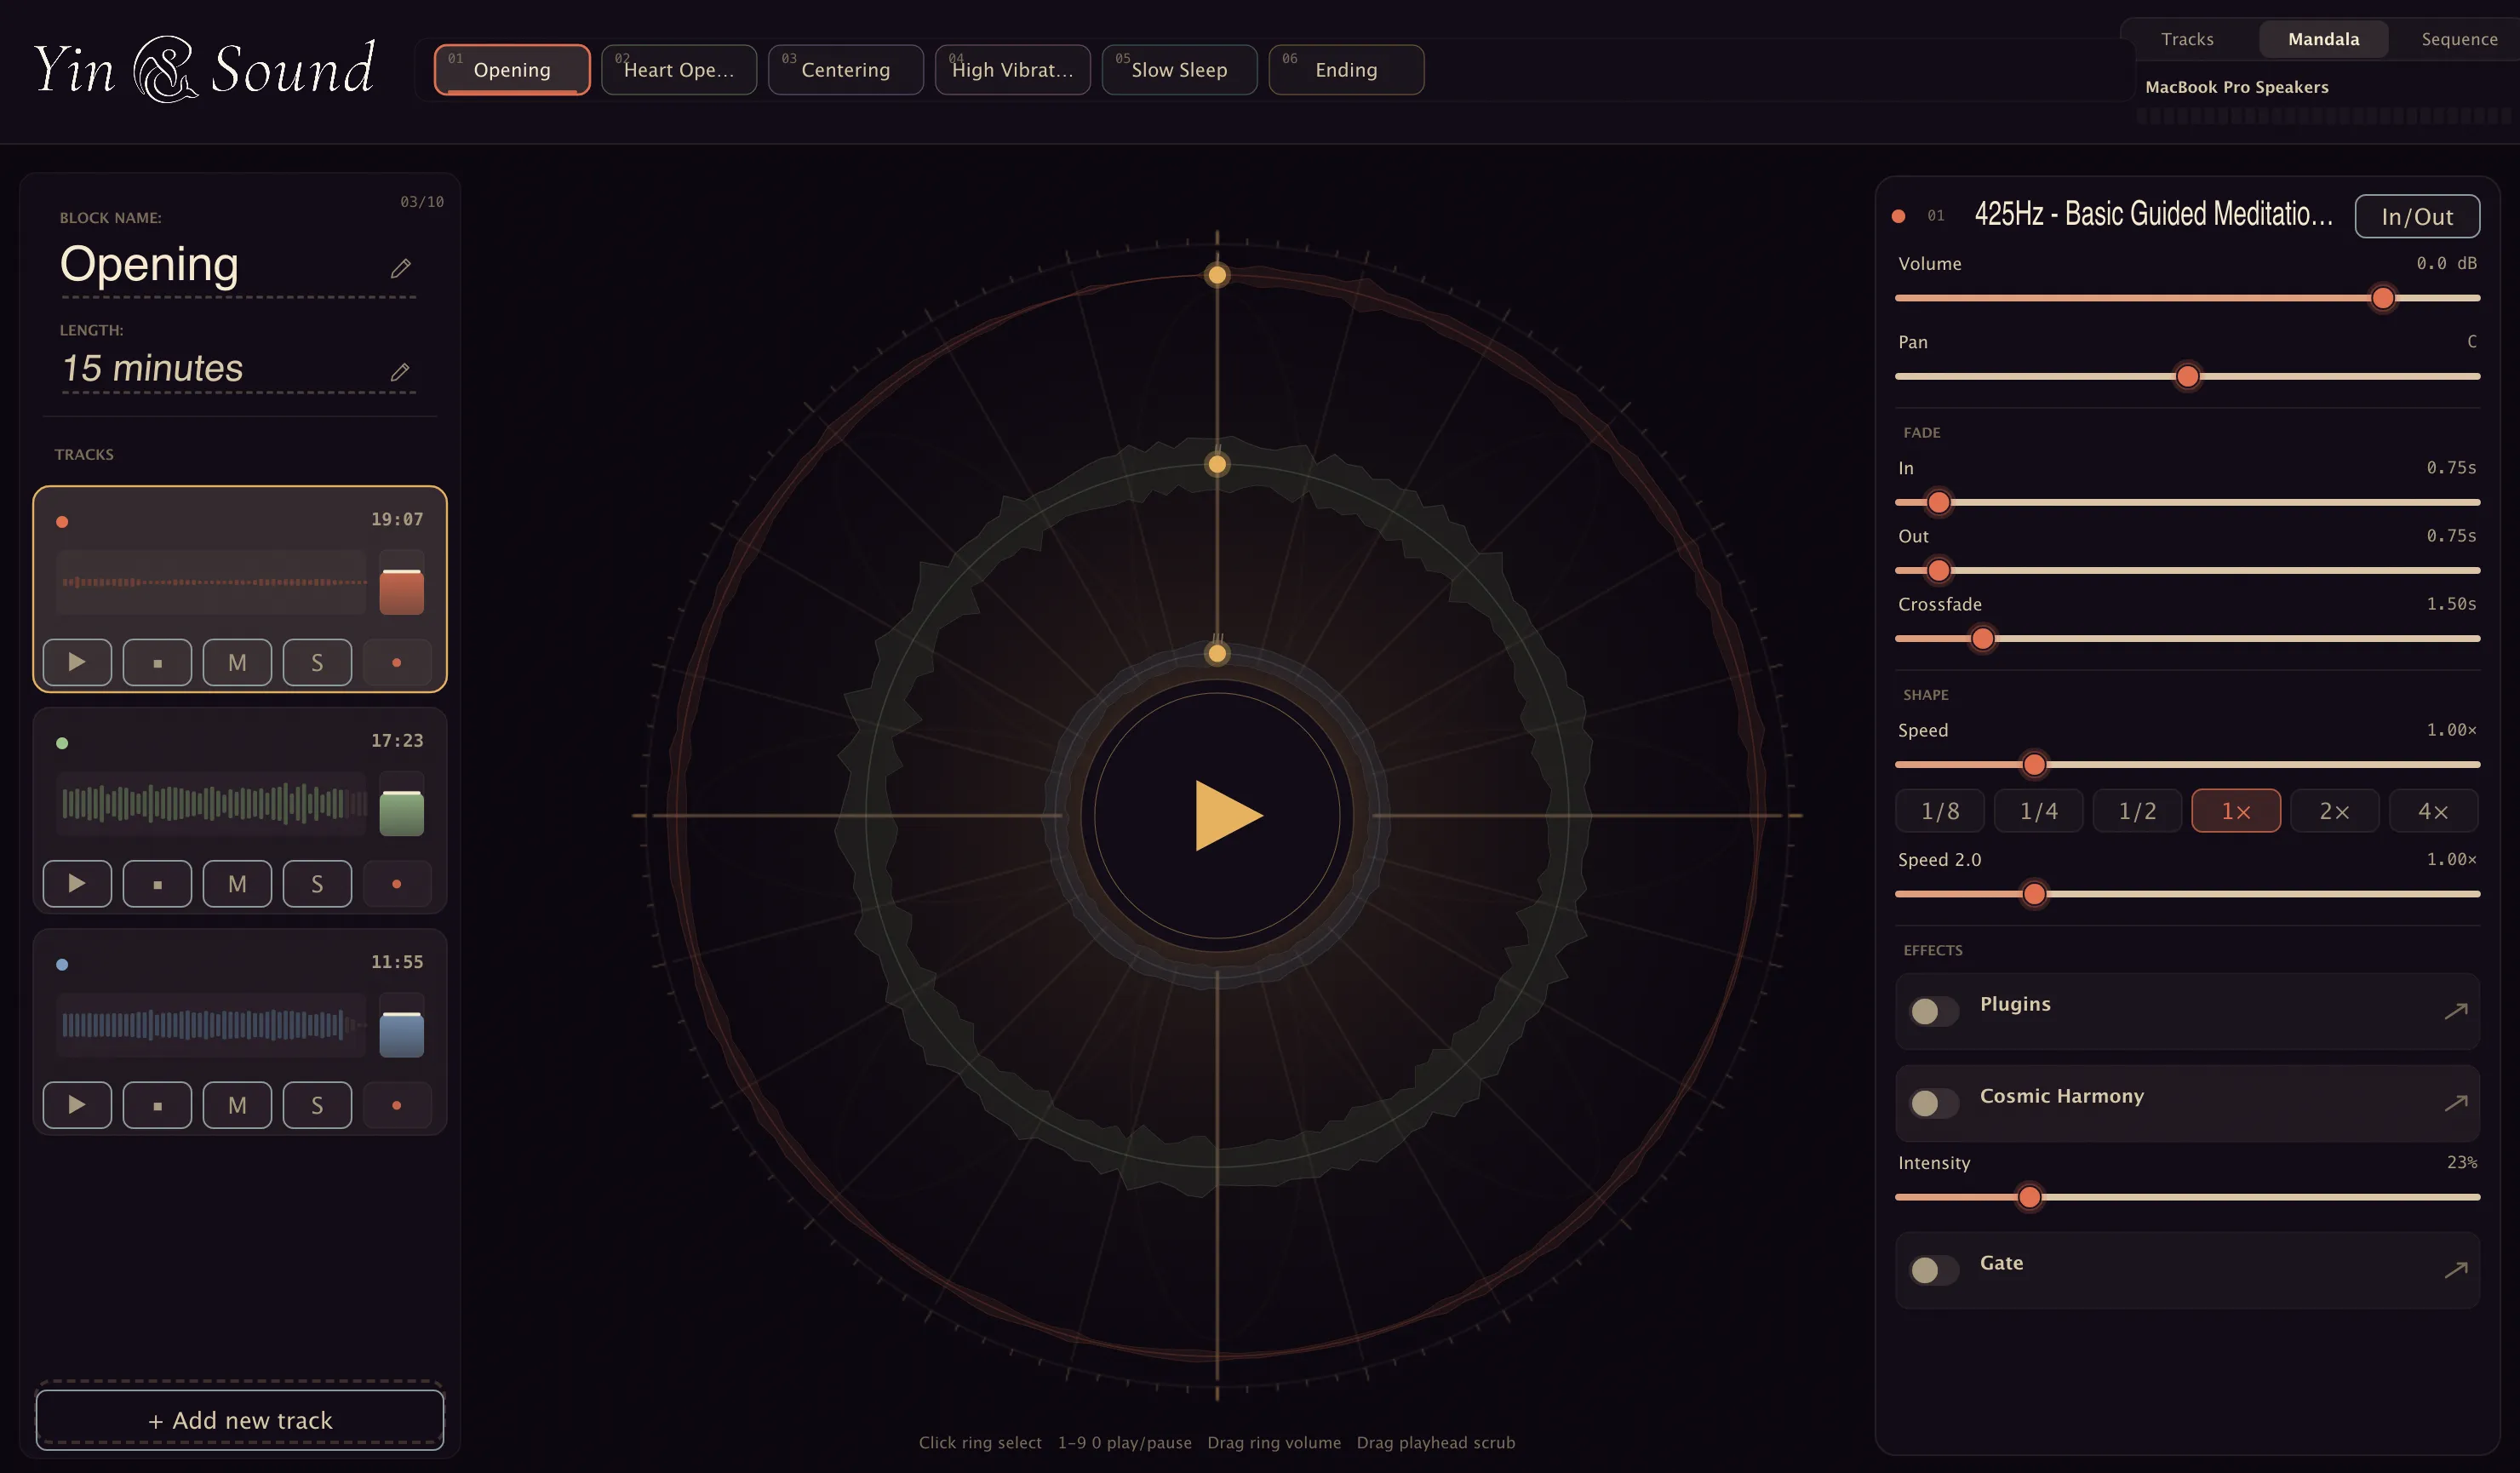Viewport: 2520px width, 1473px height.
Task: Set speed to 2×
Action: click(x=2335, y=811)
